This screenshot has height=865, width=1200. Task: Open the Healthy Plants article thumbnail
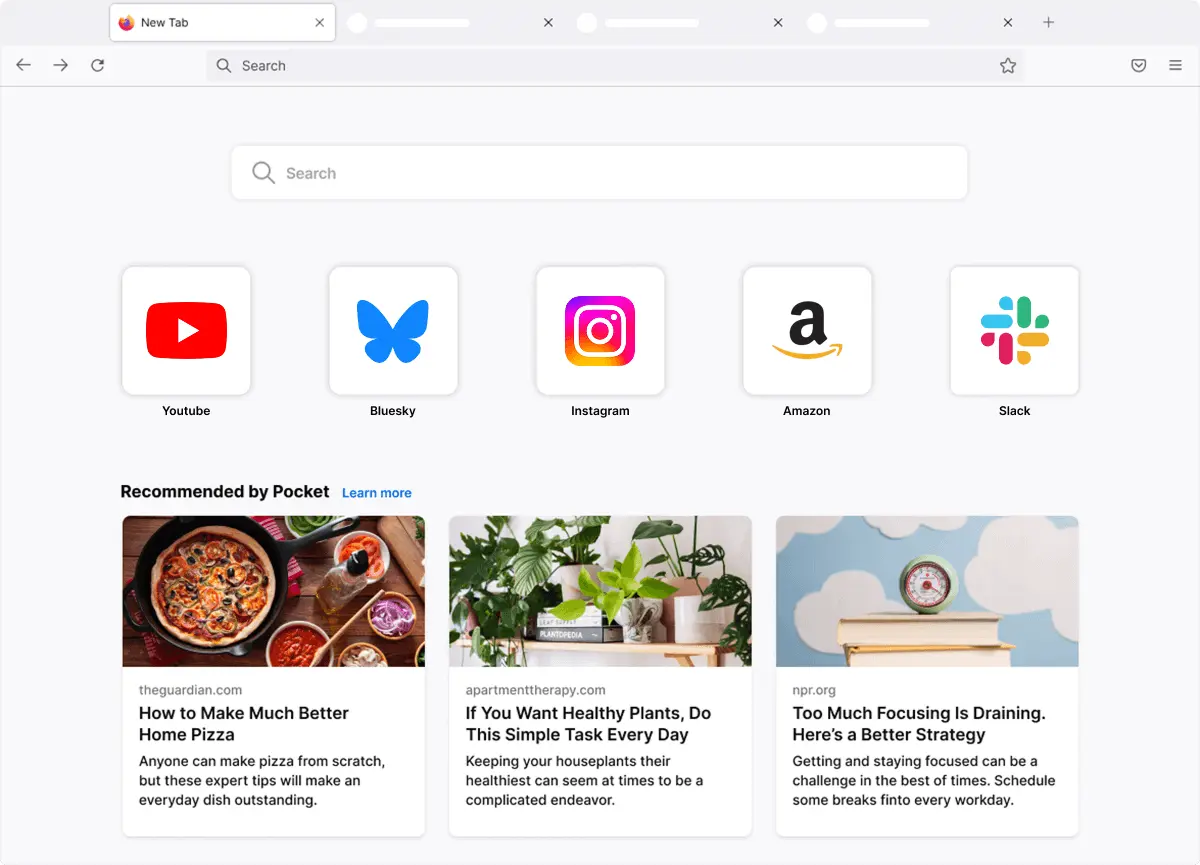(x=600, y=591)
